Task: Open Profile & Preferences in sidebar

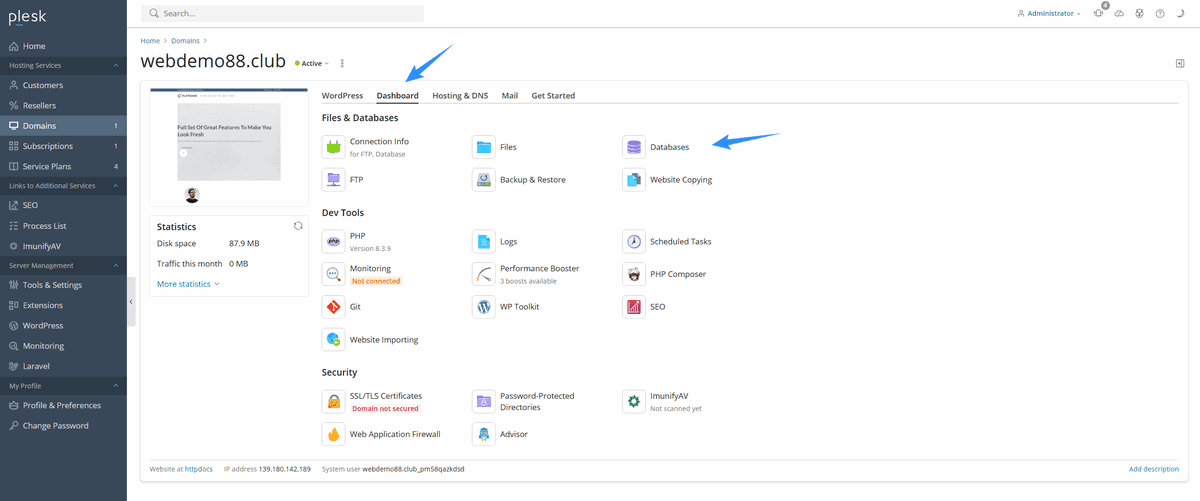Action: pos(63,405)
